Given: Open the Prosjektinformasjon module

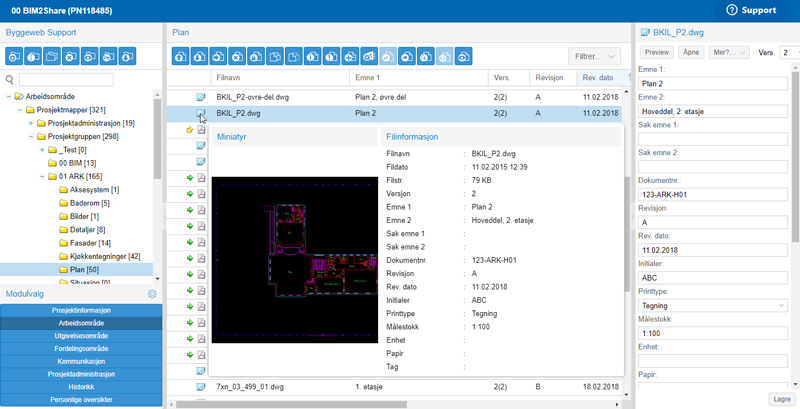Looking at the screenshot, I should [x=81, y=310].
